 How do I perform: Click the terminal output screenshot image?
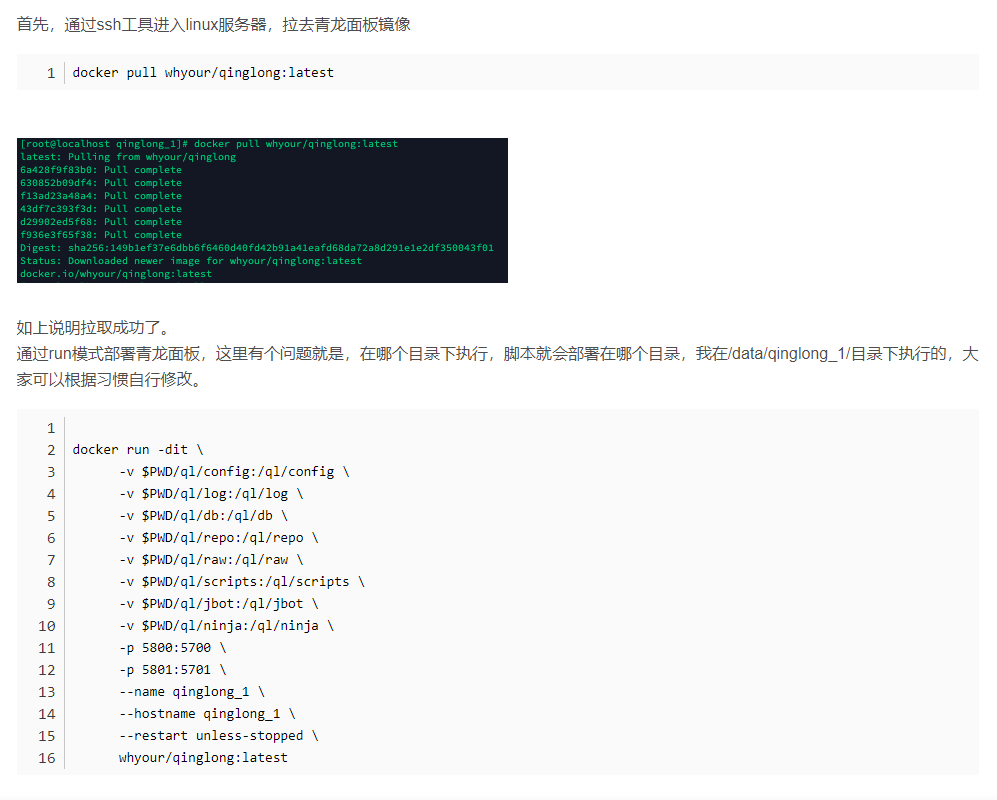pyautogui.click(x=262, y=210)
